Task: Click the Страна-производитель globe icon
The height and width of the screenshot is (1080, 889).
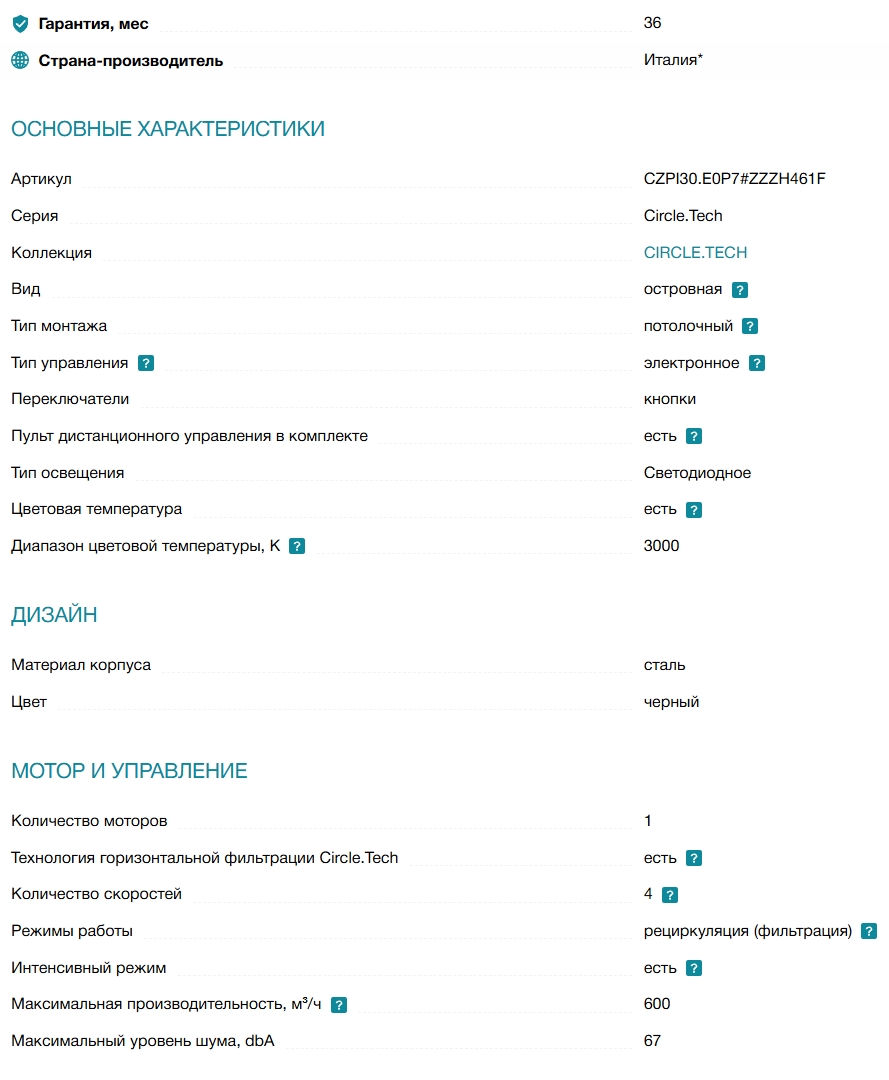Action: (x=21, y=61)
